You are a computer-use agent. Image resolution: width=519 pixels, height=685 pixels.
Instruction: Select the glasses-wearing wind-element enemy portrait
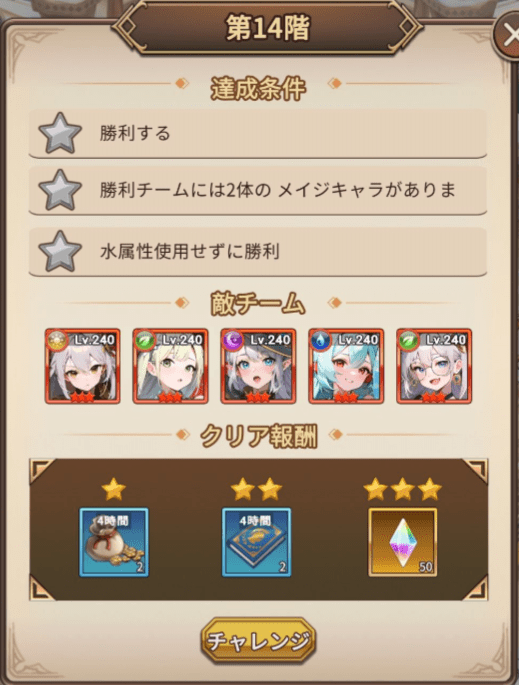(x=434, y=367)
